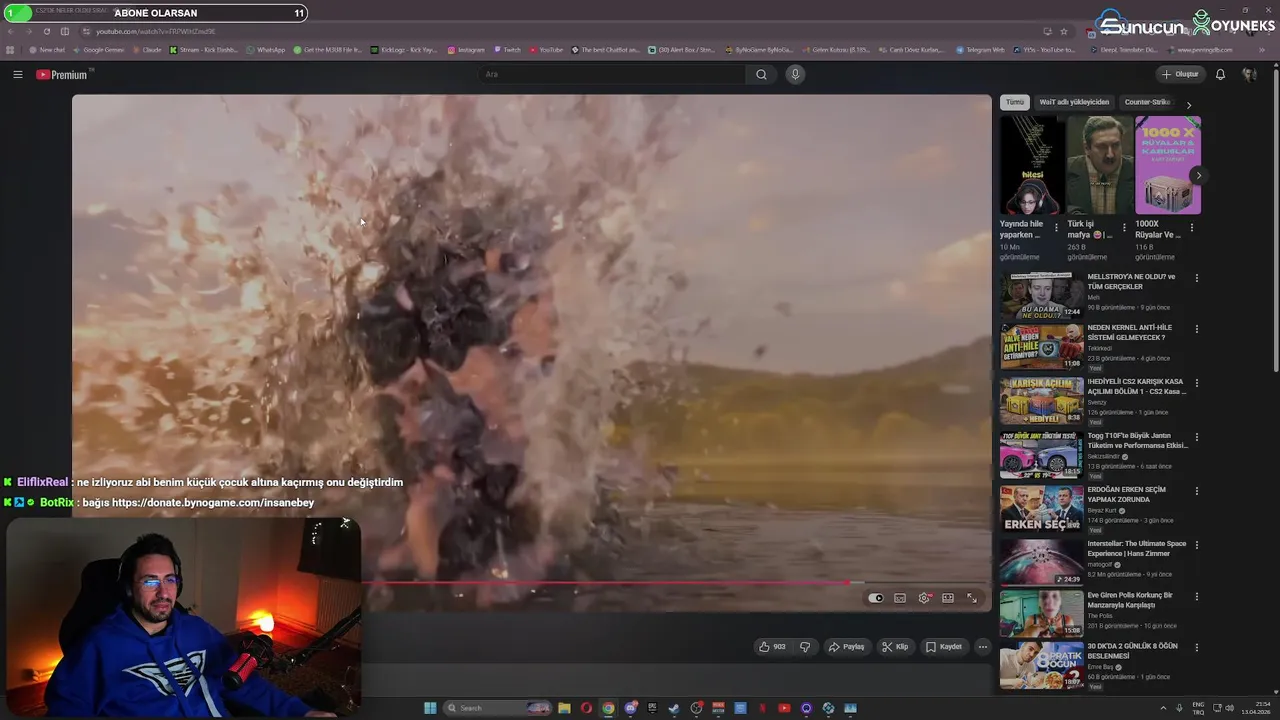Bookmark this page with star icon
Viewport: 1280px width, 720px height.
[x=1064, y=31]
